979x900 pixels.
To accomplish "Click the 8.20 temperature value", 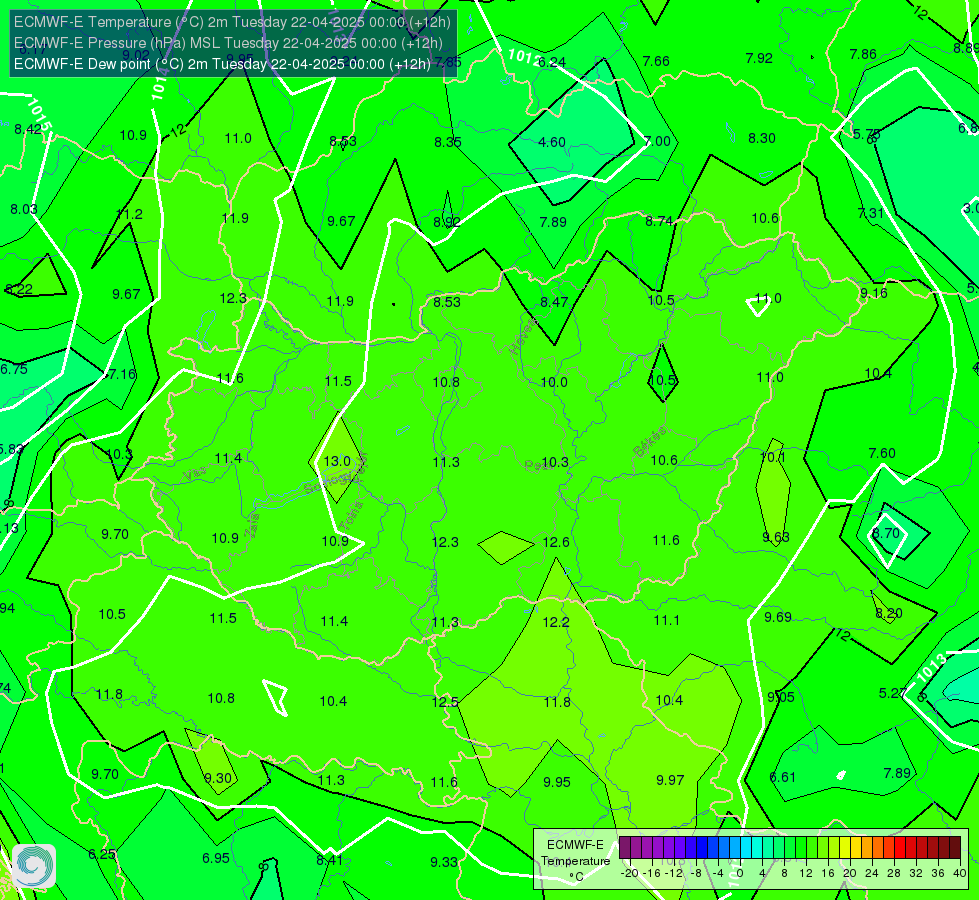I will (888, 613).
